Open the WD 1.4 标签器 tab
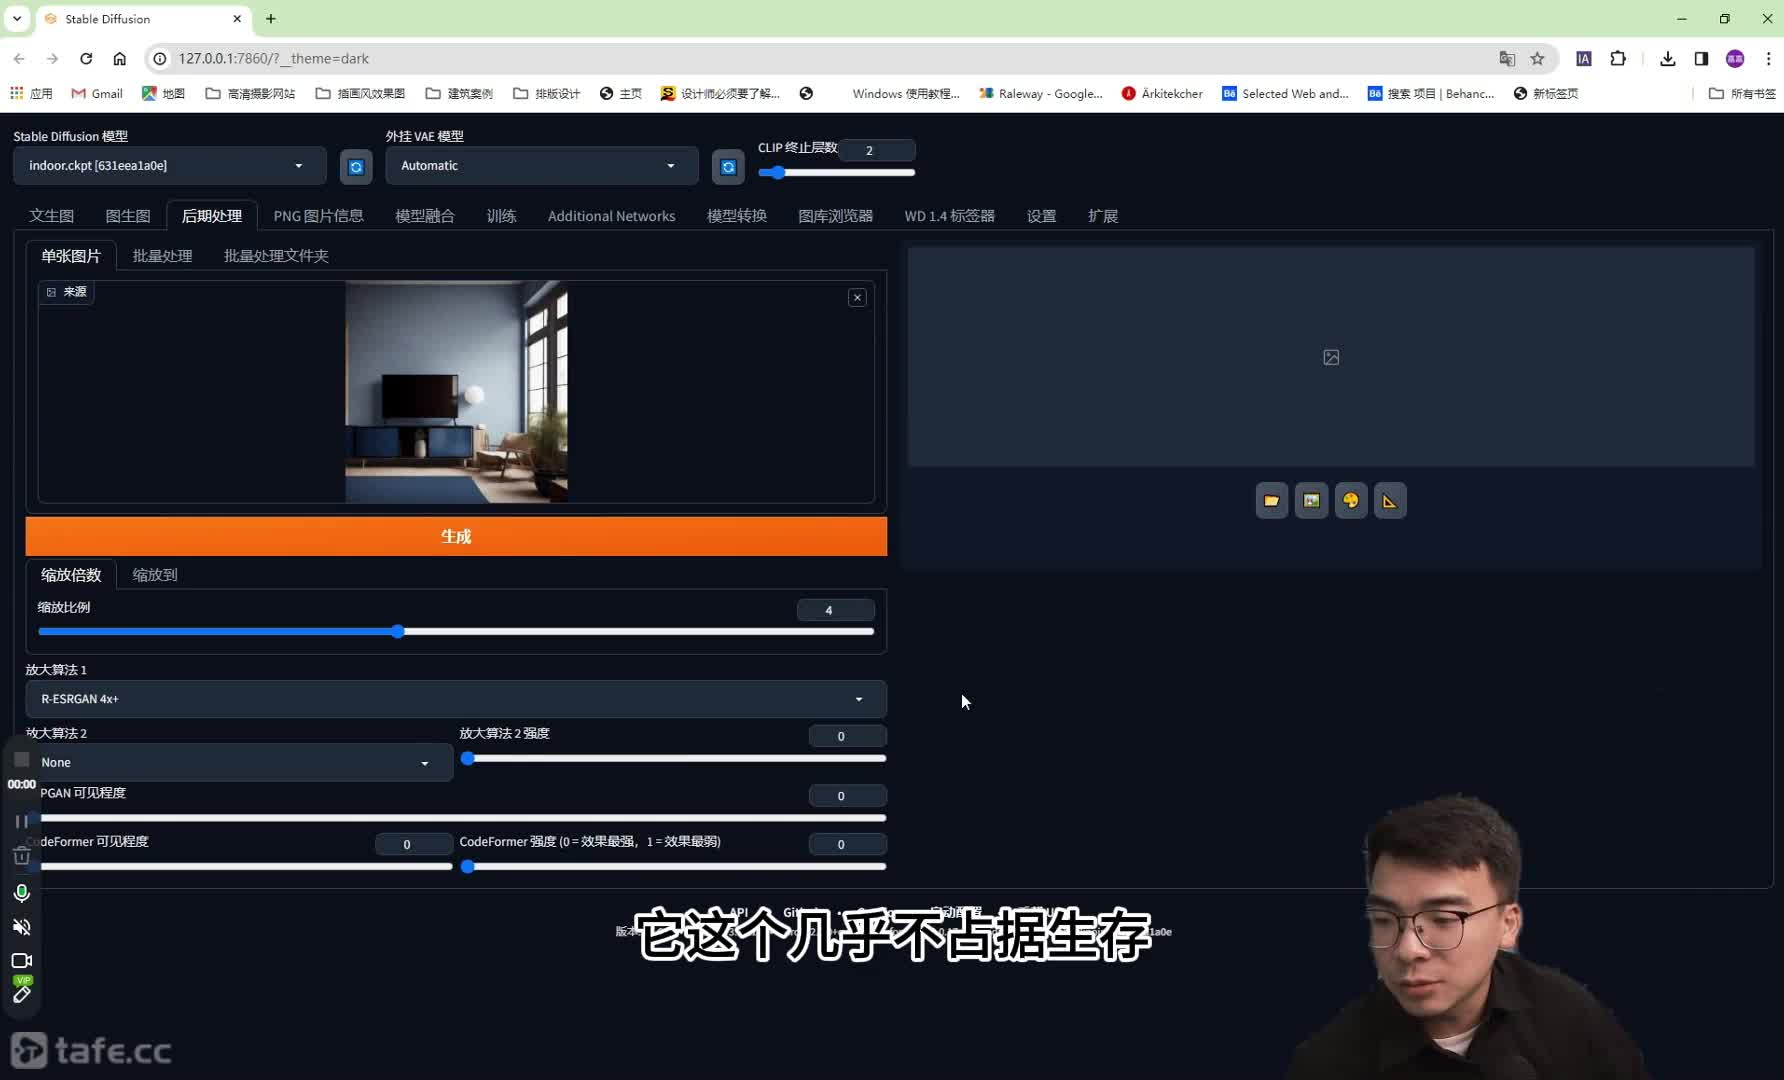This screenshot has width=1784, height=1080. tap(949, 216)
